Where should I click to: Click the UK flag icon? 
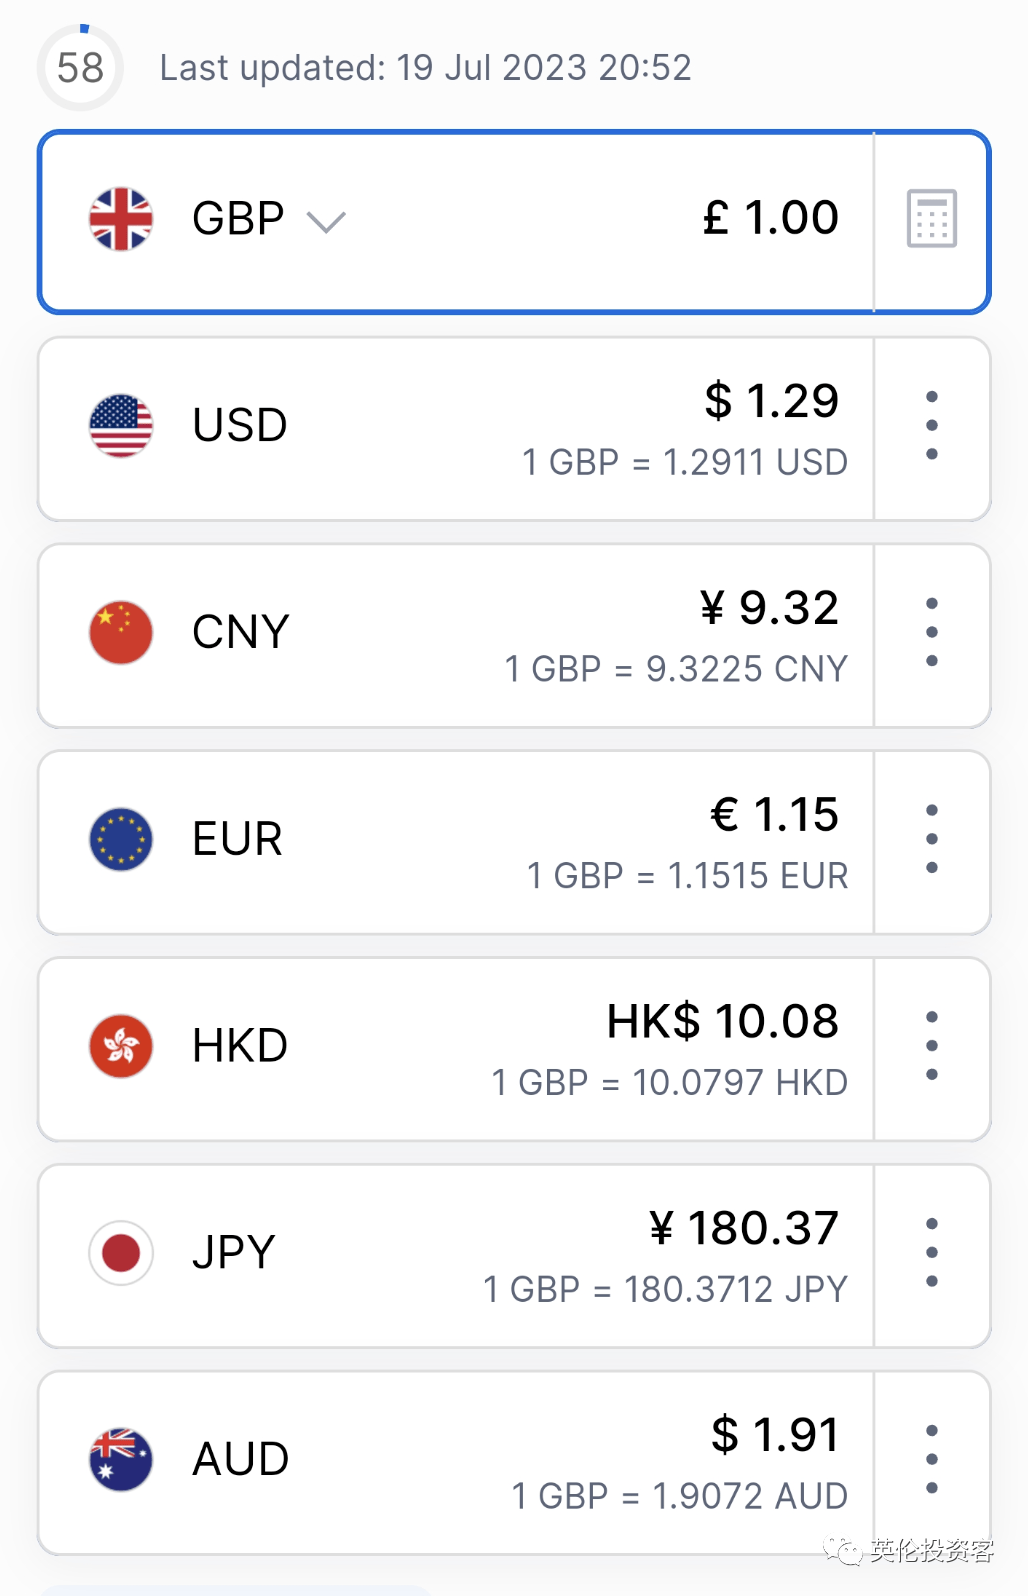[x=121, y=219]
